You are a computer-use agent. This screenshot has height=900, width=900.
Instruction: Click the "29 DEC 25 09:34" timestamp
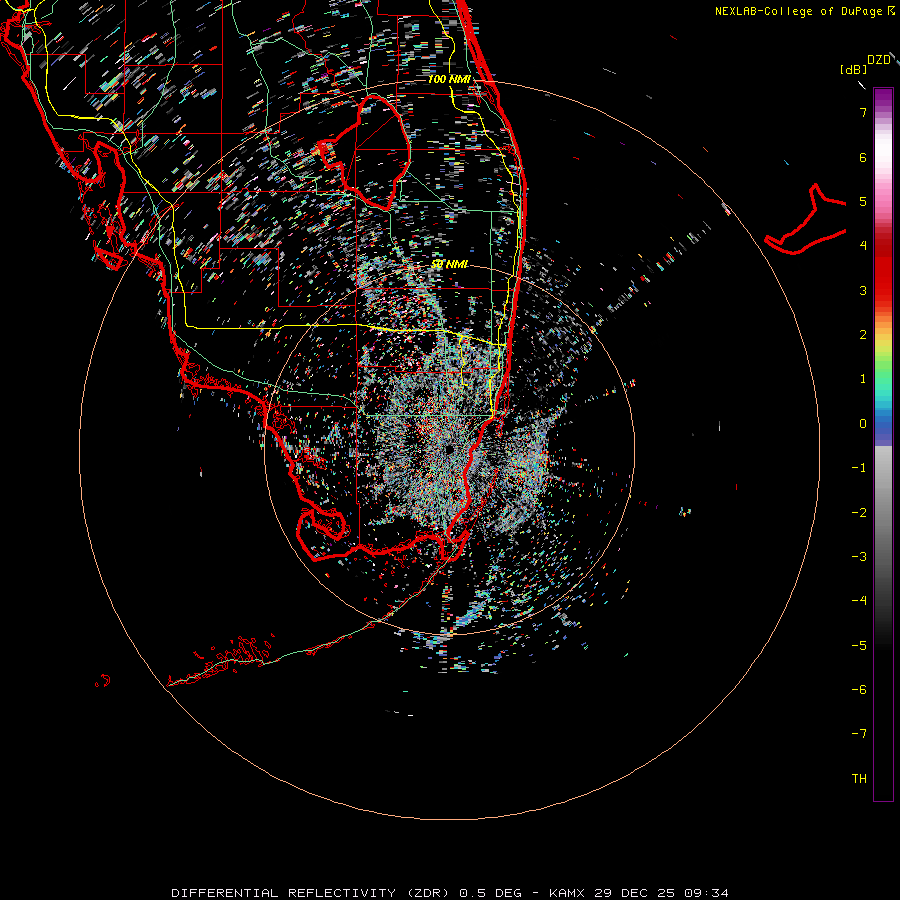click(x=660, y=893)
